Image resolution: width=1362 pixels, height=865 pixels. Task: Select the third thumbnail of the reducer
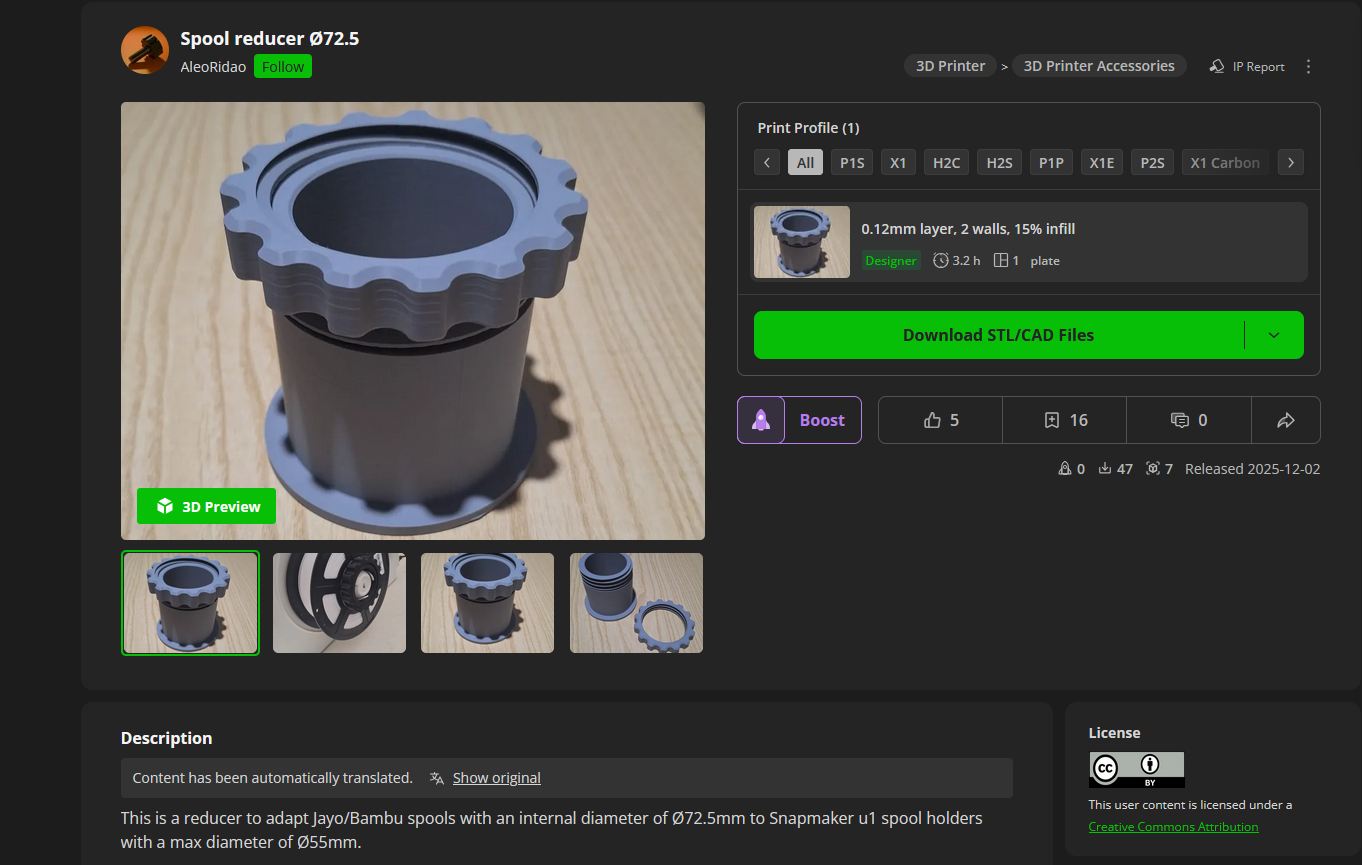point(487,603)
